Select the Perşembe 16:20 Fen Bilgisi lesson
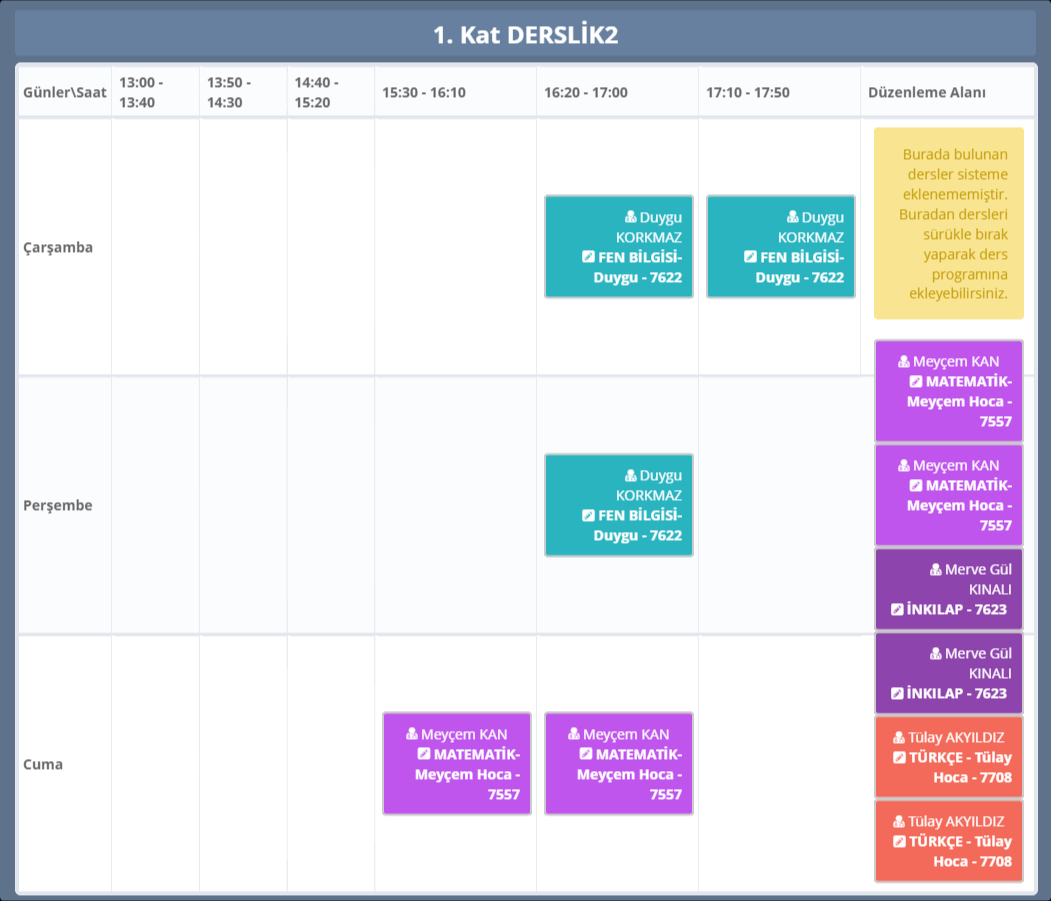The width and height of the screenshot is (1051, 901). [x=618, y=505]
